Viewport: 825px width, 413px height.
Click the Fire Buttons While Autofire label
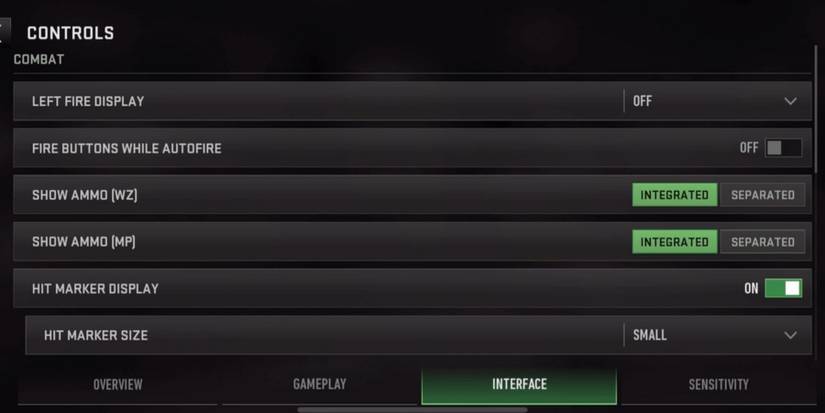(x=126, y=148)
